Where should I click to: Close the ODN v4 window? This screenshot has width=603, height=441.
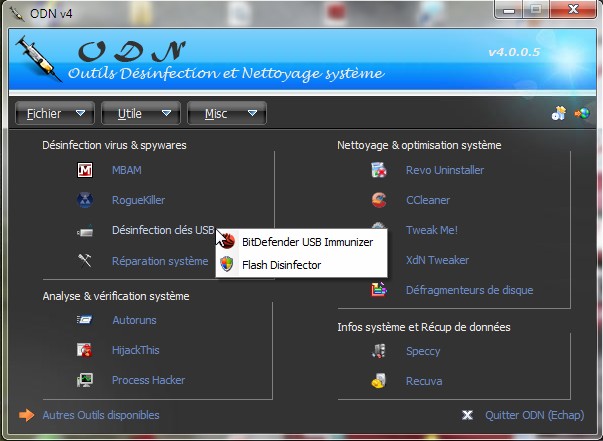click(573, 9)
